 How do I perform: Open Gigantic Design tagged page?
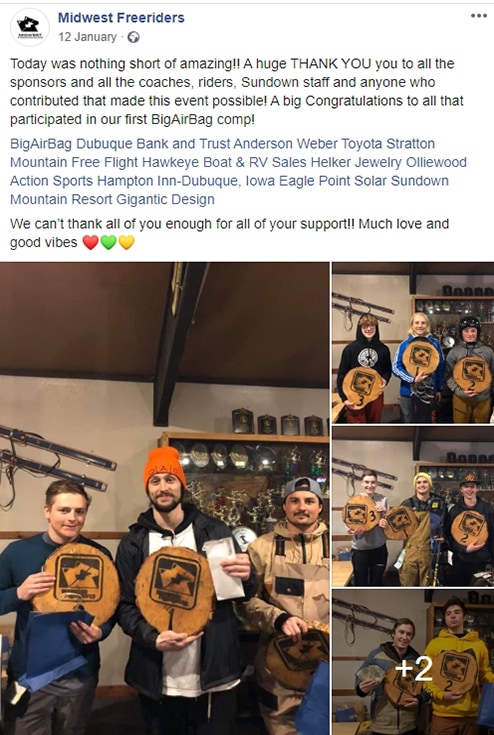165,200
